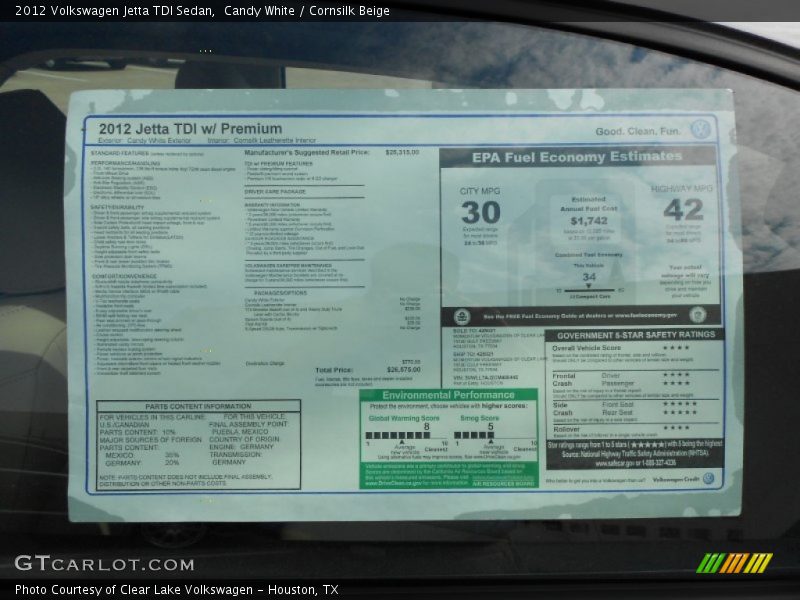Click the MSRP amount $25,315.00
Image resolution: width=800 pixels, height=600 pixels.
click(402, 152)
